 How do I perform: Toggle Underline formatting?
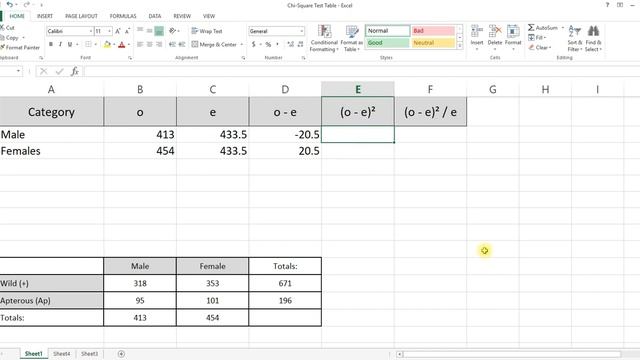point(70,44)
